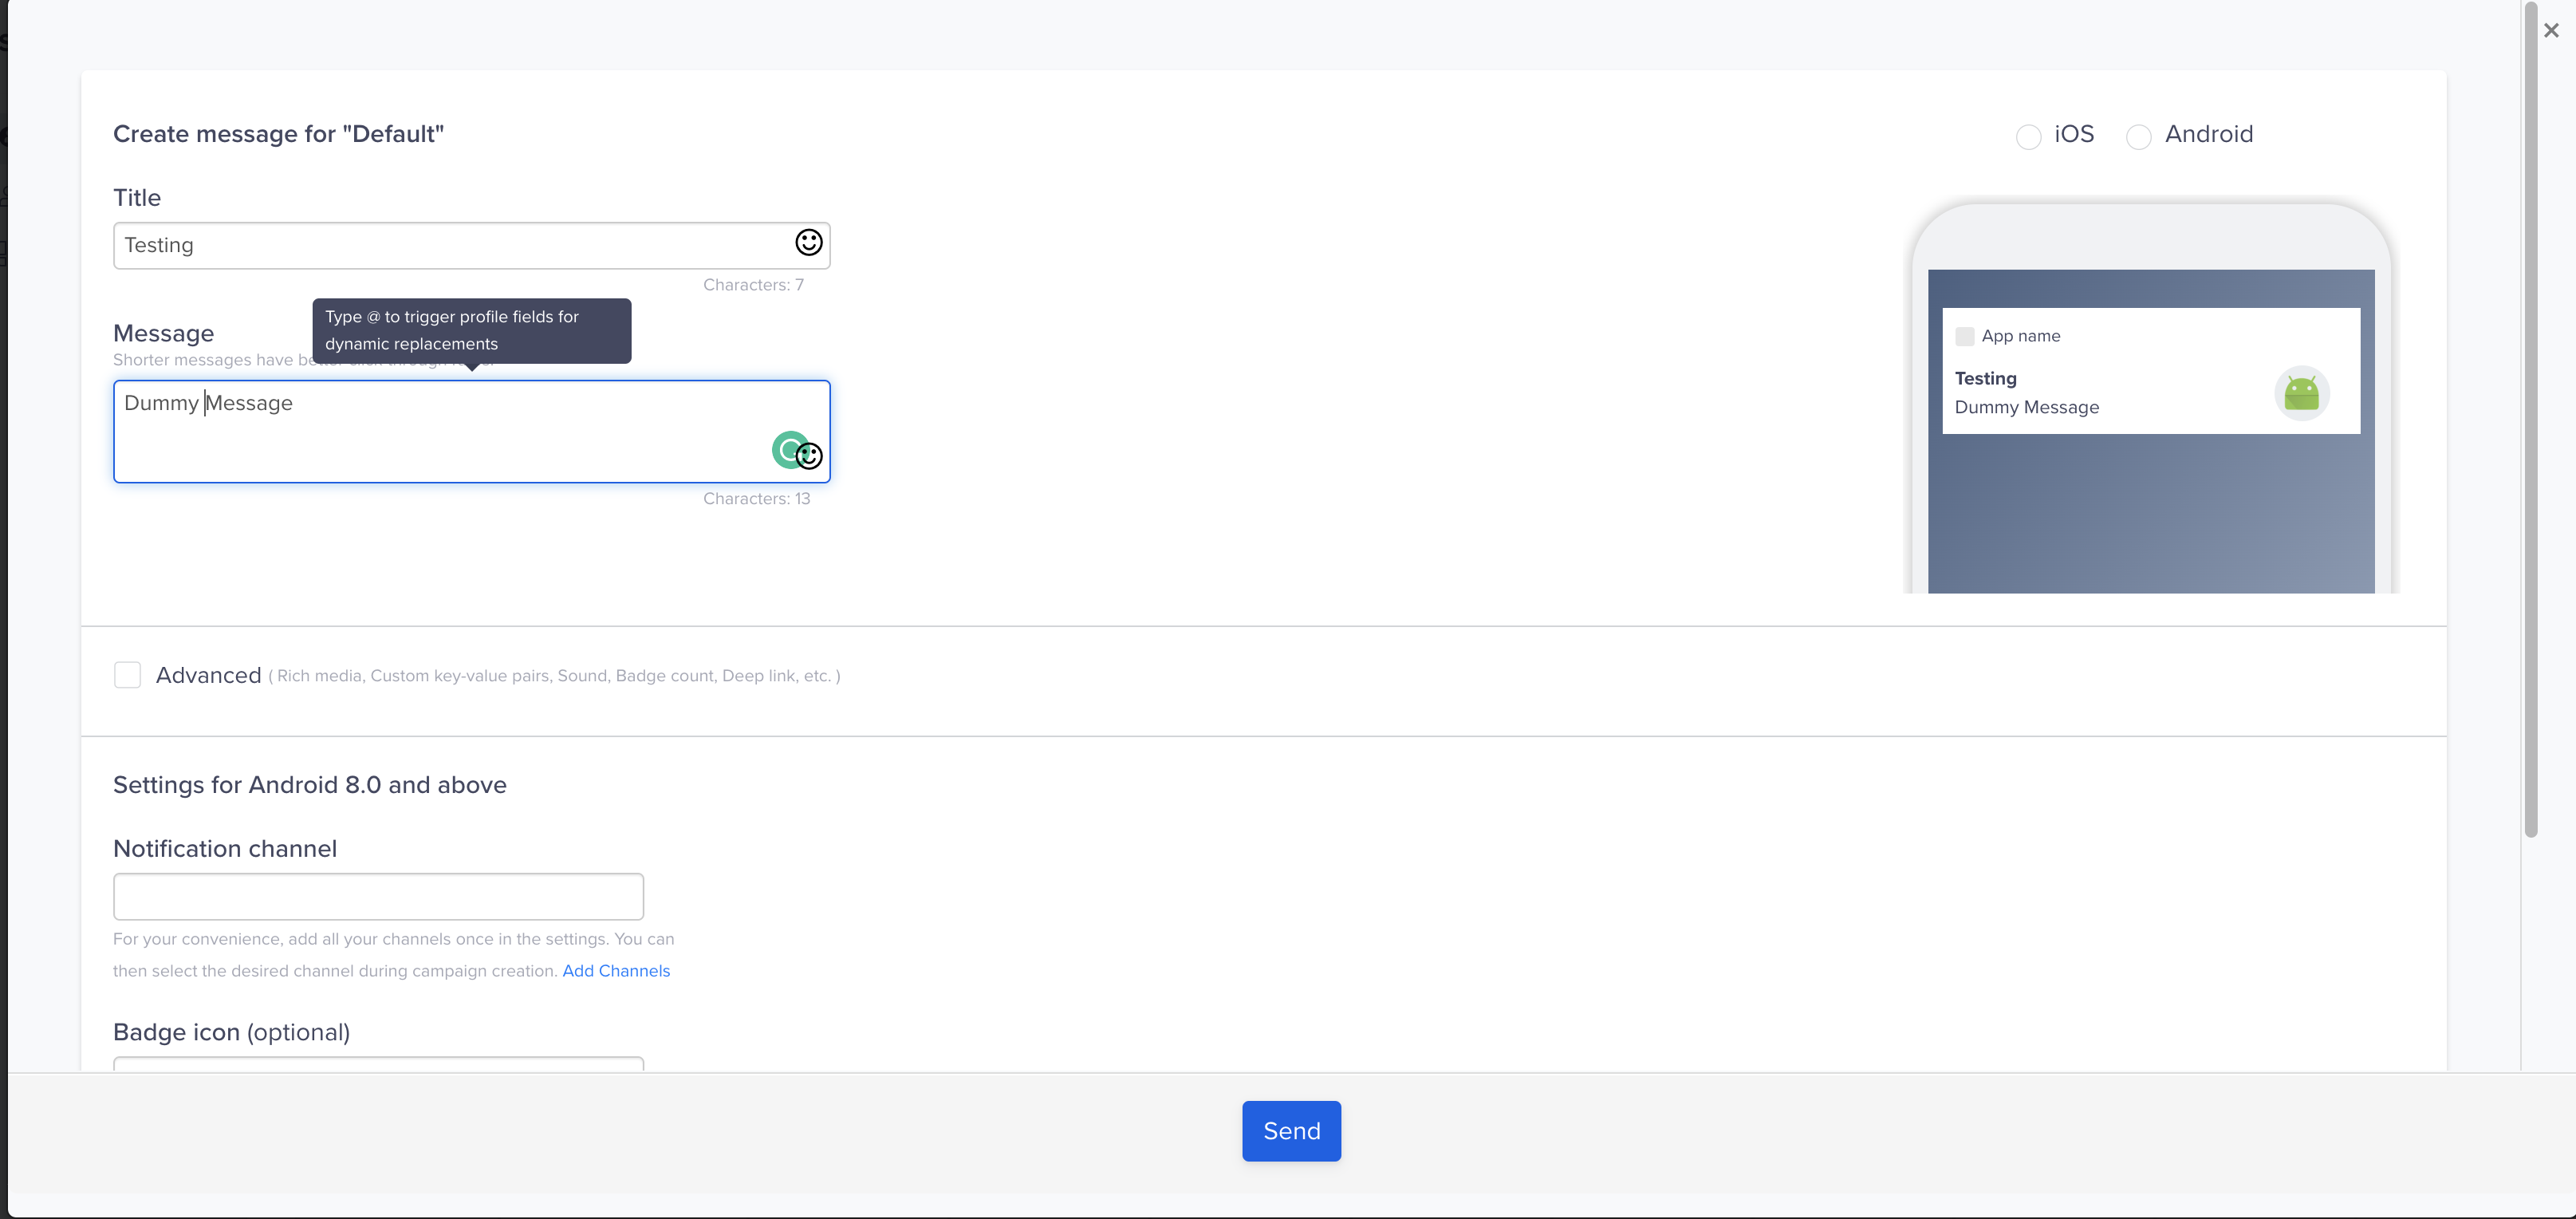Open the Add Channels link
Viewport: 2576px width, 1219px height.
tap(616, 970)
